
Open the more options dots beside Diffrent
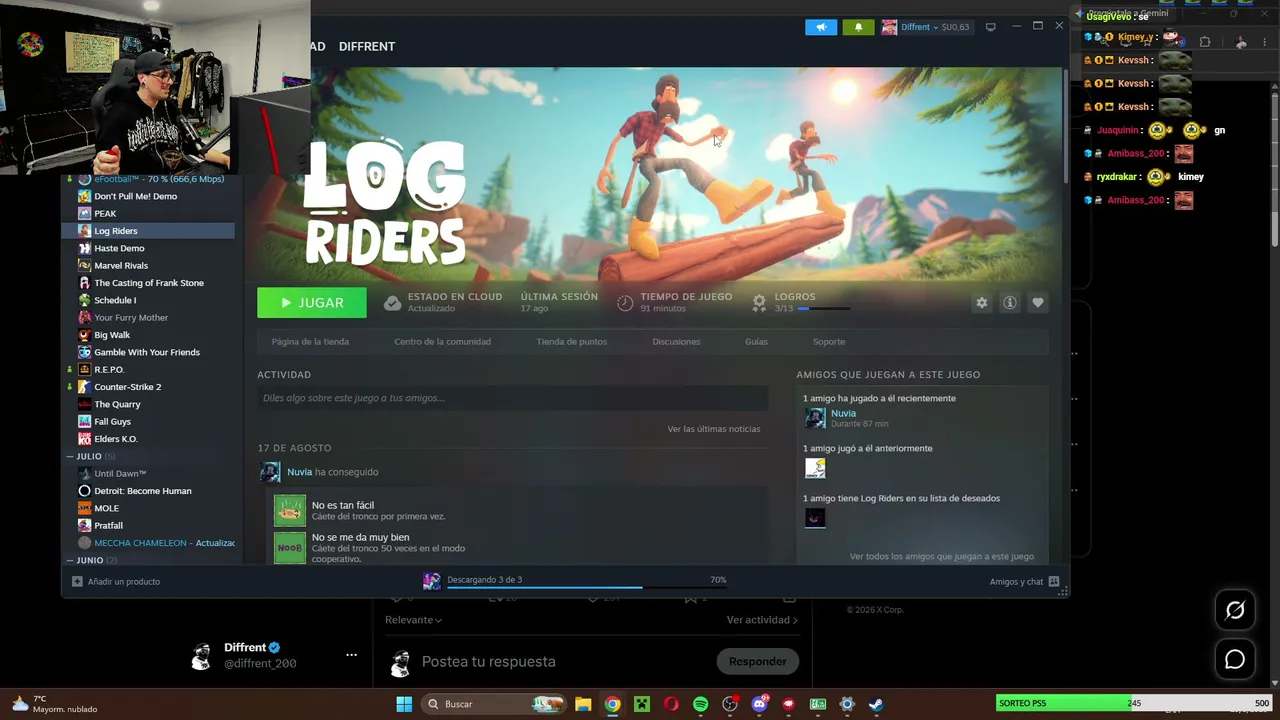(x=351, y=655)
